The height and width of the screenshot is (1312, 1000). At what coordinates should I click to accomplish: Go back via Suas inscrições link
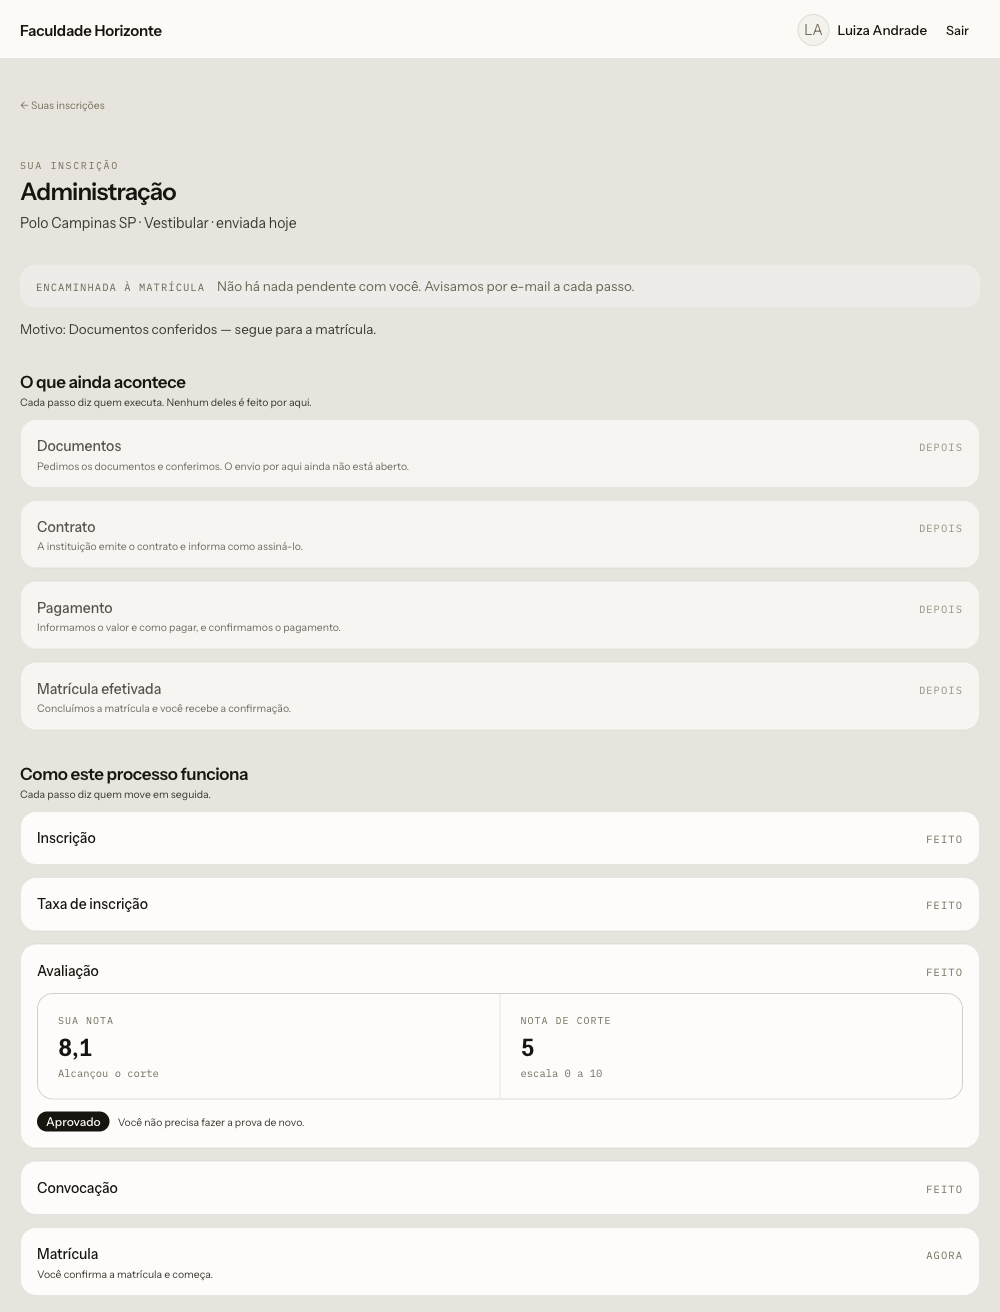[x=62, y=105]
